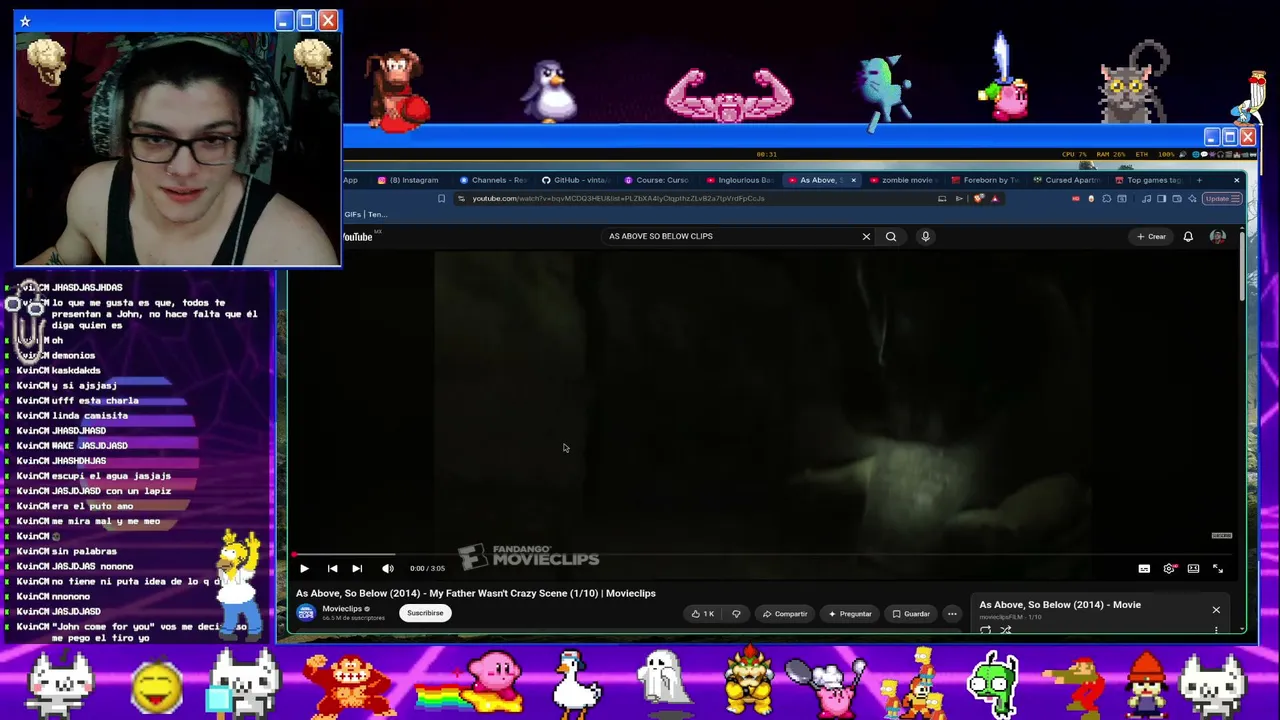Switch to the Instagram tab
1280x720 pixels.
[x=408, y=180]
